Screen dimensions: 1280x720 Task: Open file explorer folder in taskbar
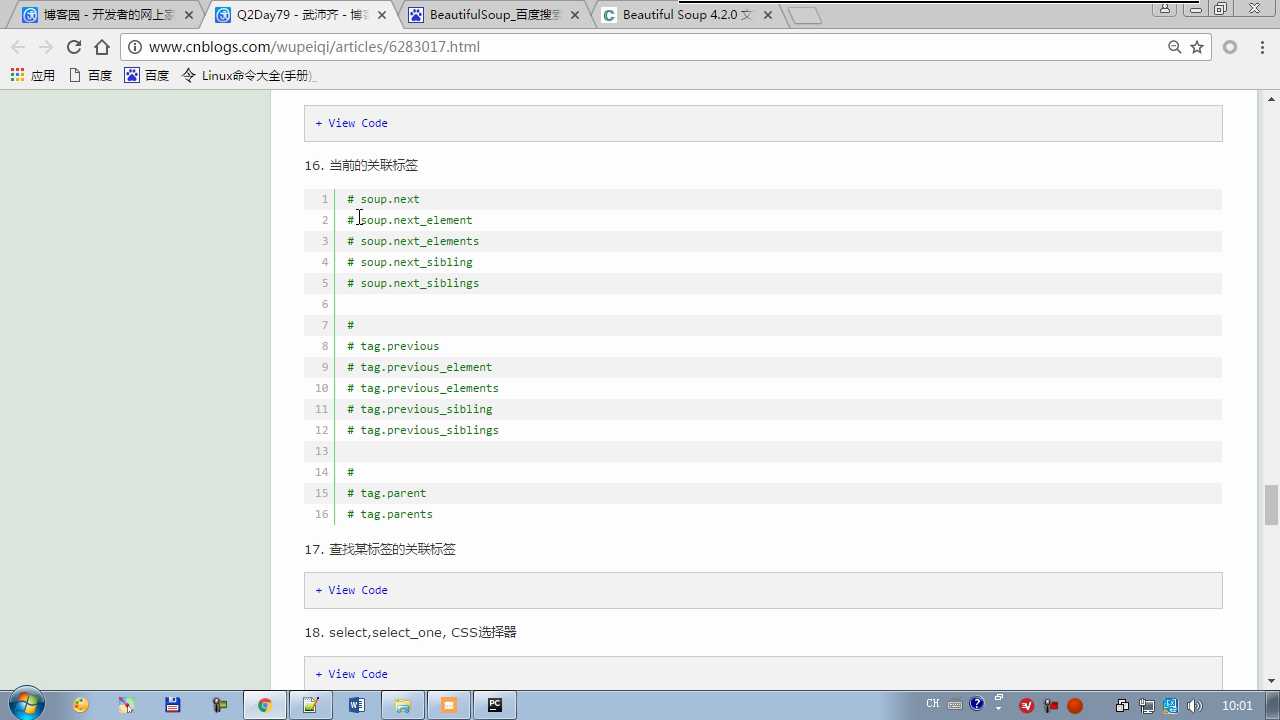click(402, 705)
